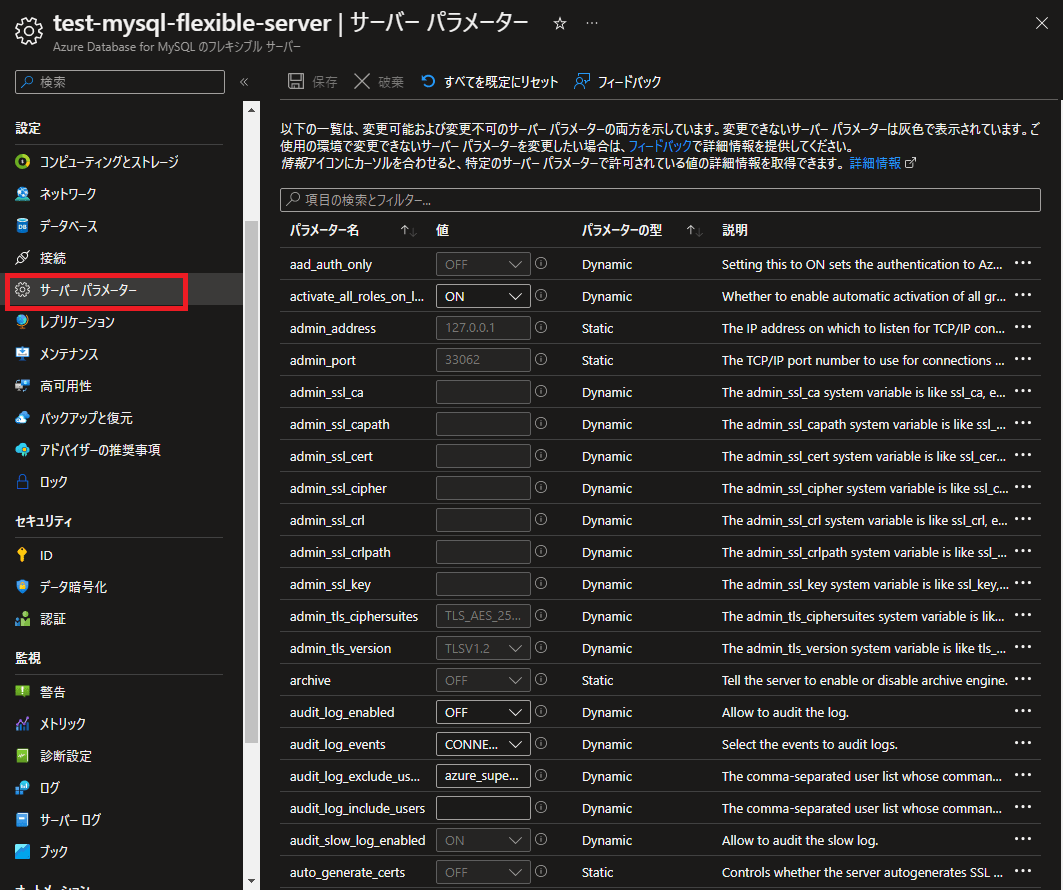This screenshot has height=890, width=1063.
Task: Open the auto_generate_certs OFF dropdown
Action: click(483, 872)
